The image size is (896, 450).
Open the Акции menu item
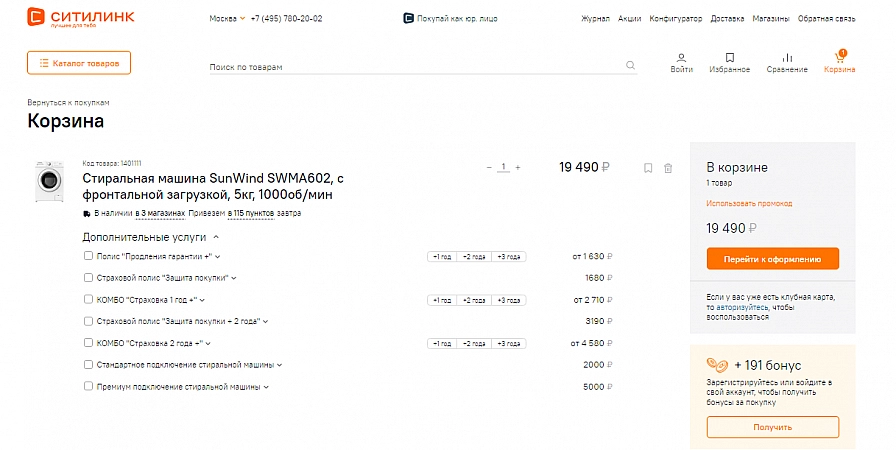click(629, 18)
